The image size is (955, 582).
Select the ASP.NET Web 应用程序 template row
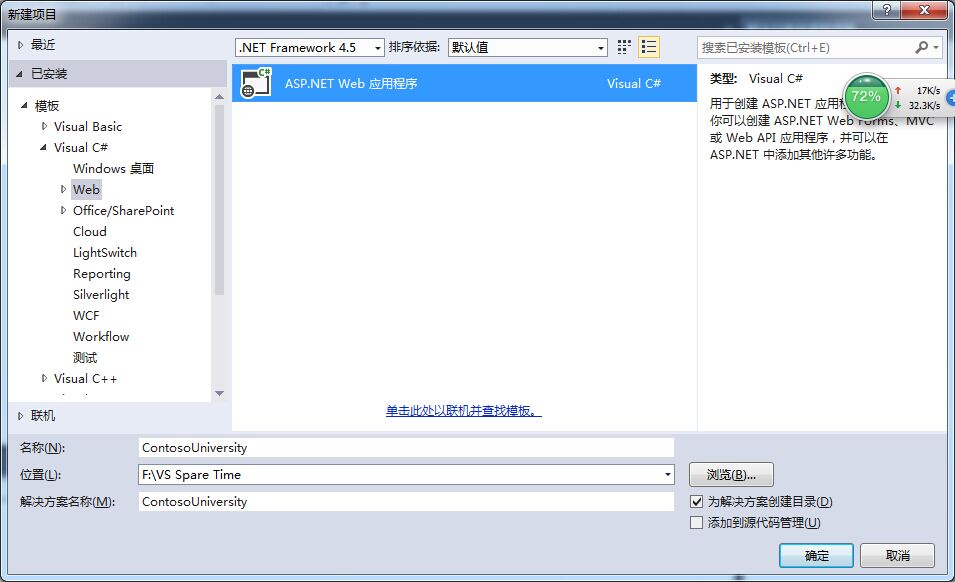pyautogui.click(x=464, y=83)
